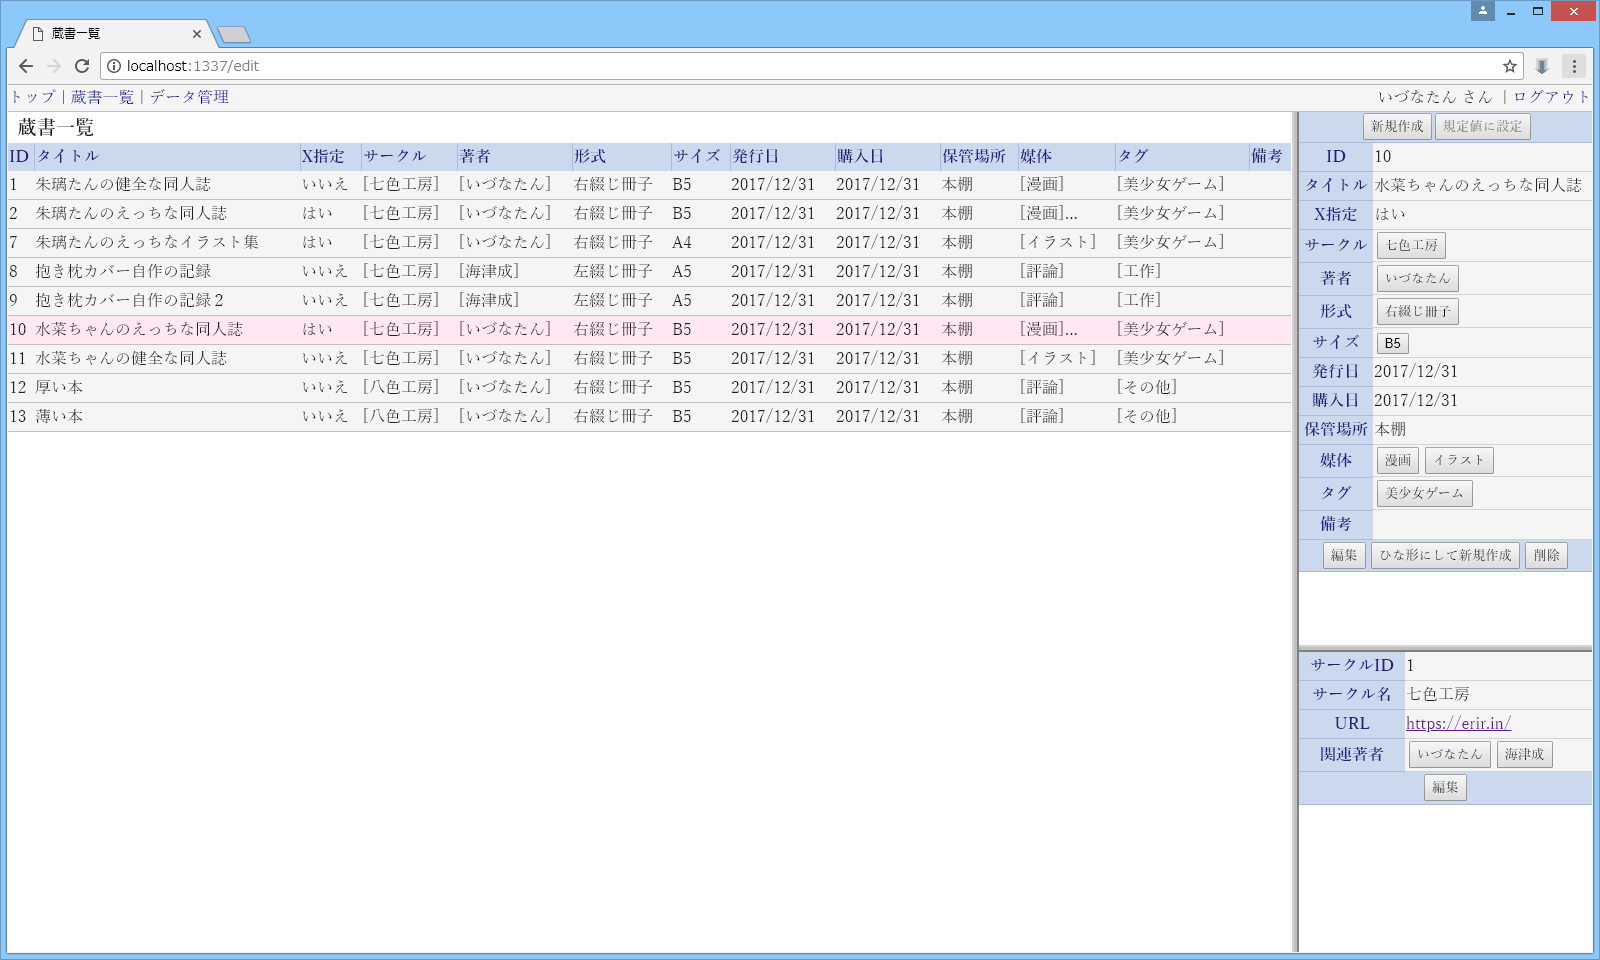Click the ひな形にして新規作成 button

click(1446, 556)
